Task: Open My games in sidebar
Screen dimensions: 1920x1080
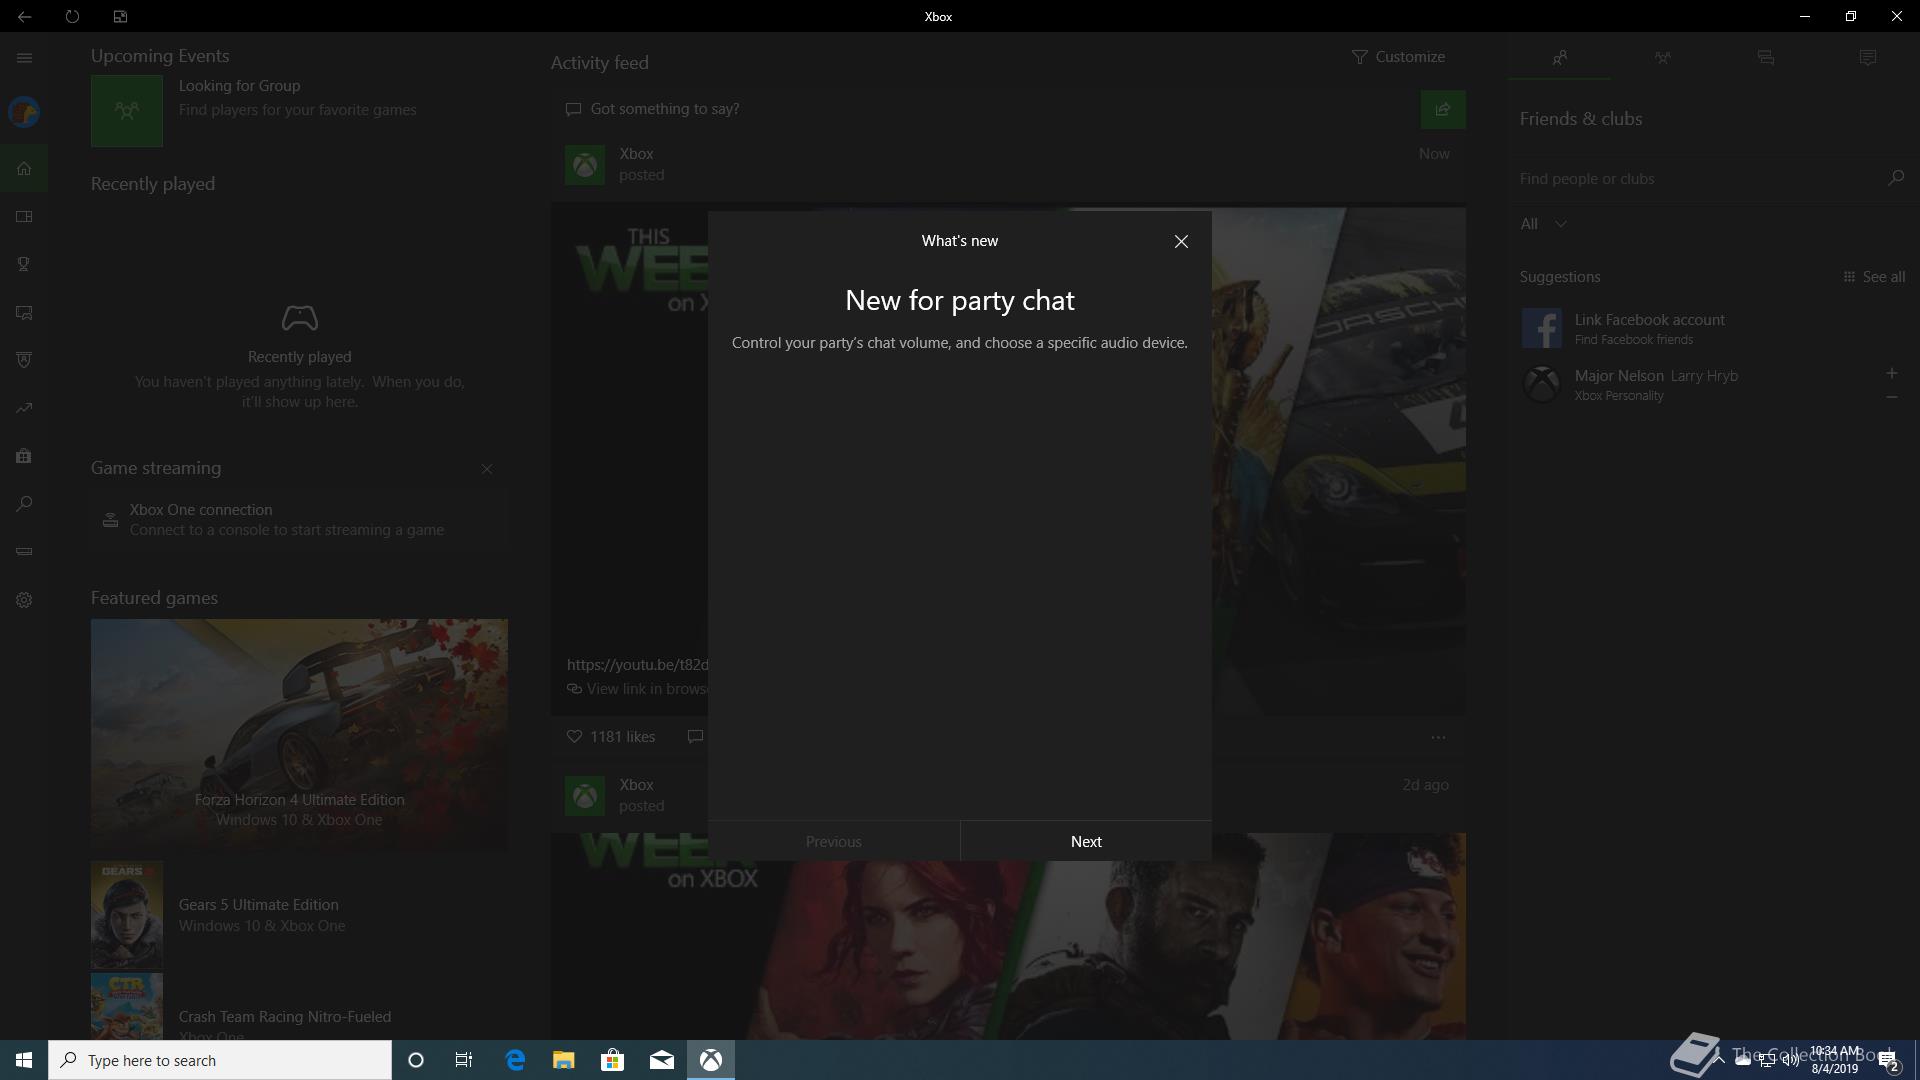Action: click(24, 216)
